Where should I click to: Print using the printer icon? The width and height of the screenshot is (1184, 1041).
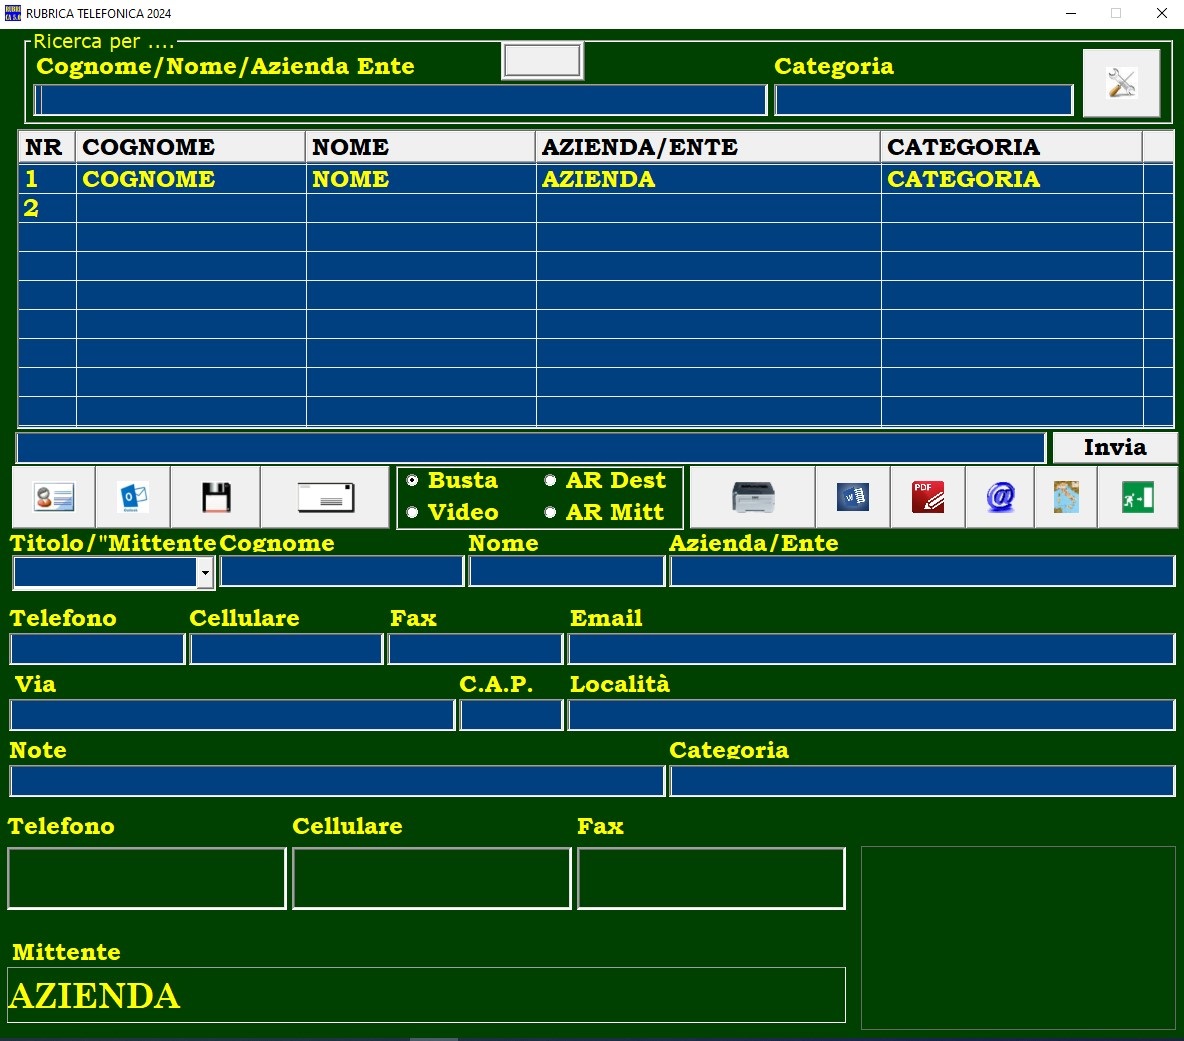[753, 497]
